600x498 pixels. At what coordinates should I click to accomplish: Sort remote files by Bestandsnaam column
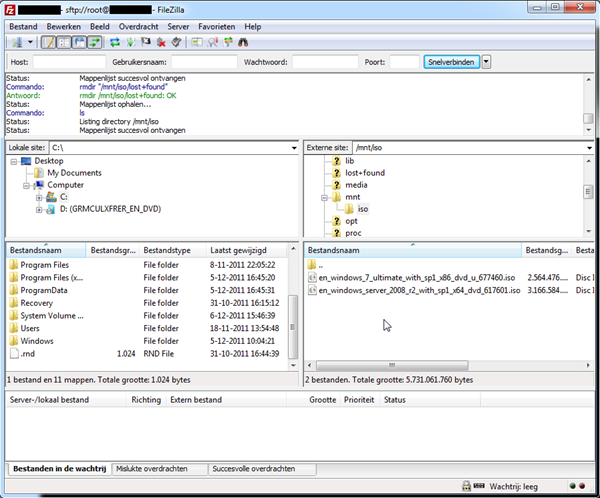coord(413,250)
